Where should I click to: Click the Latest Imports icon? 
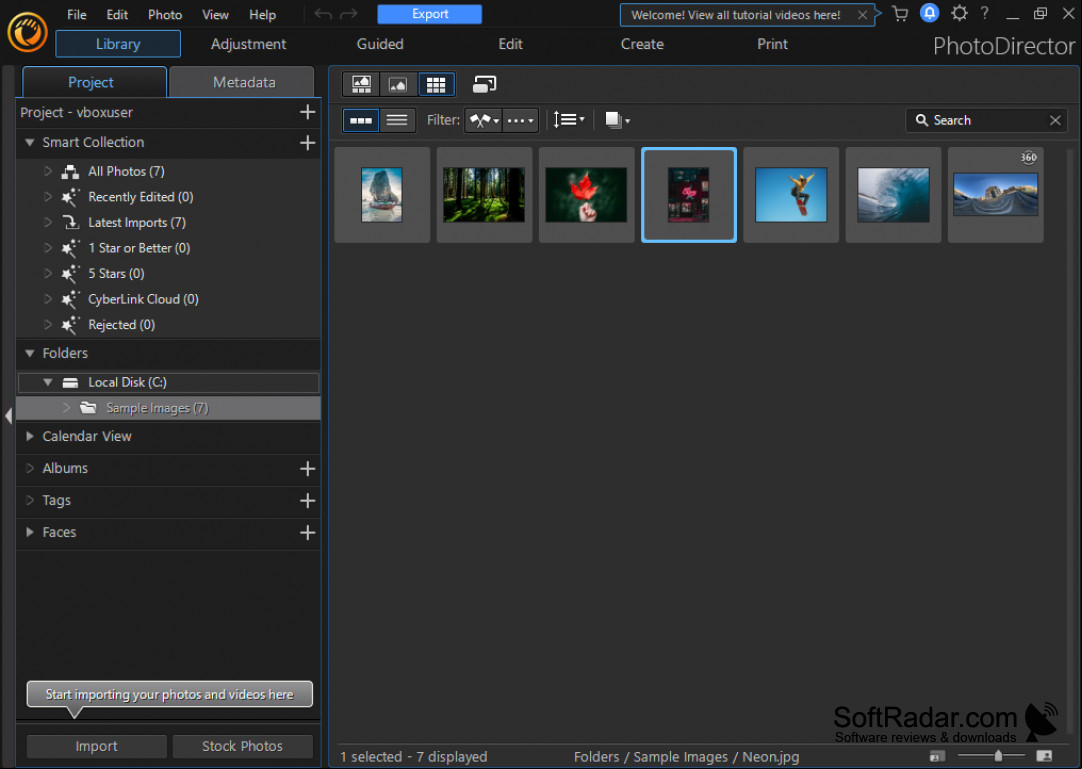(x=70, y=222)
